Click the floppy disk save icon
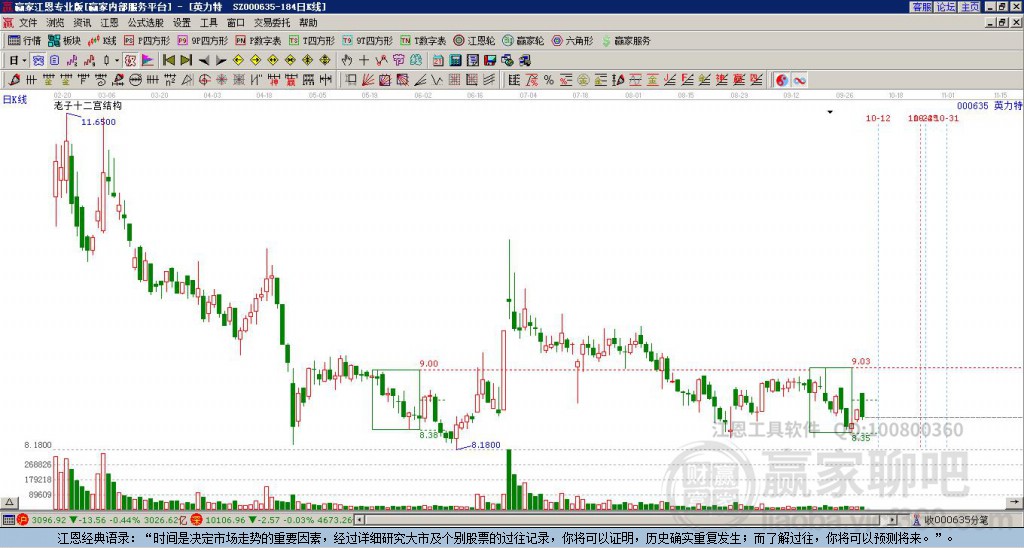Viewport: 1024px width, 548px height. pos(490,61)
